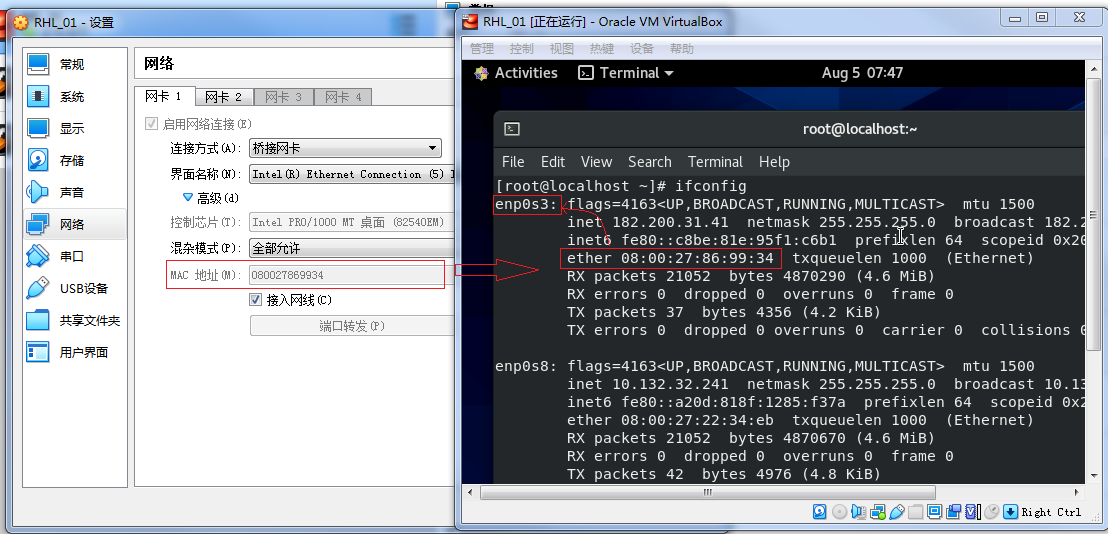The height and width of the screenshot is (534, 1108).
Task: Open the terminal Search menu
Action: 649,162
